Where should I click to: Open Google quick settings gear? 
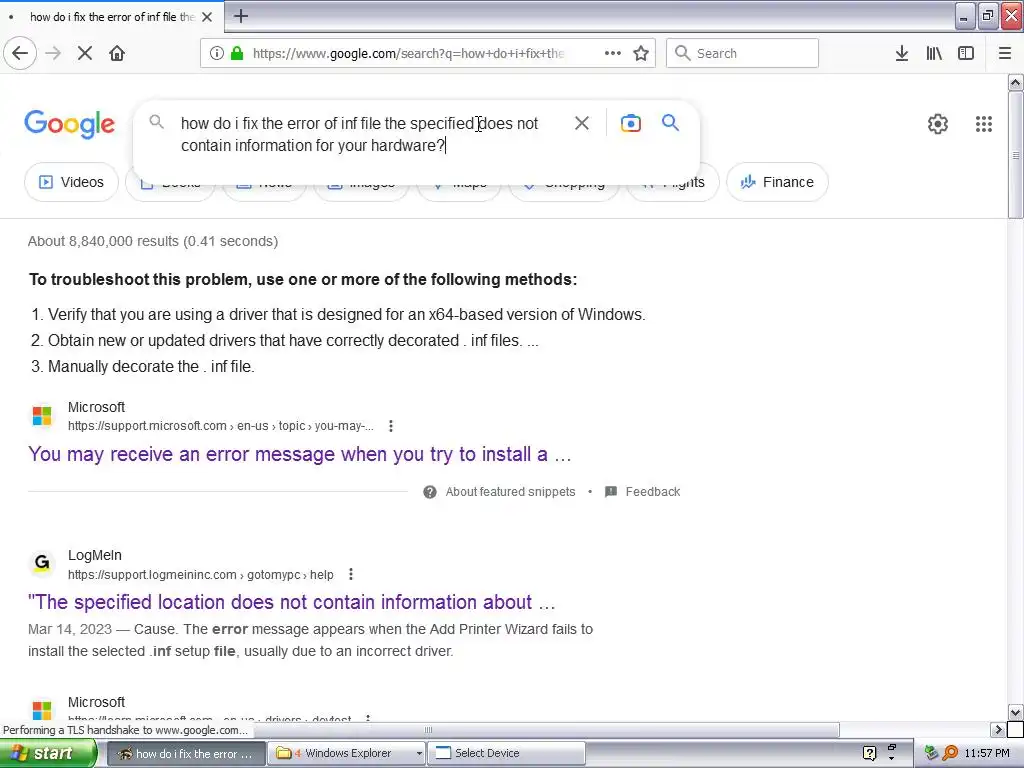coord(938,124)
